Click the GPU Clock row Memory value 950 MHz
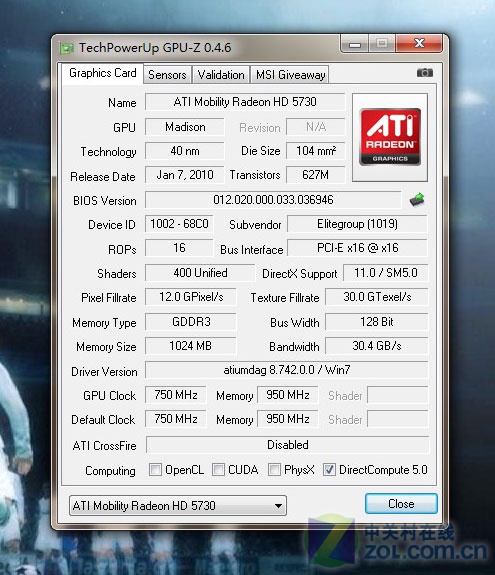This screenshot has width=495, height=575. tap(288, 395)
